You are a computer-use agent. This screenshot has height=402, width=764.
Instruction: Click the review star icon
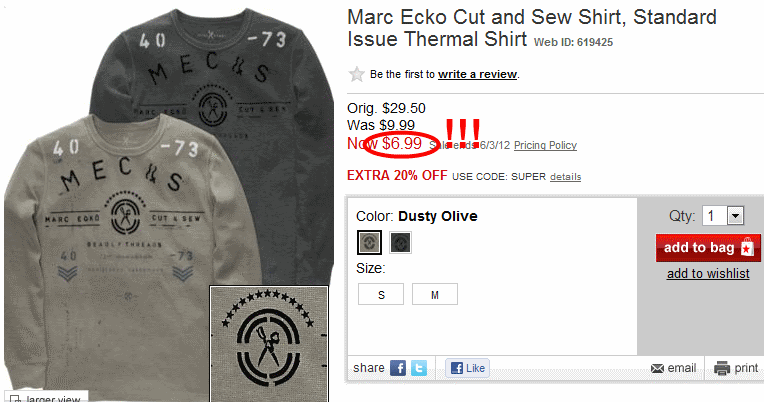click(356, 74)
